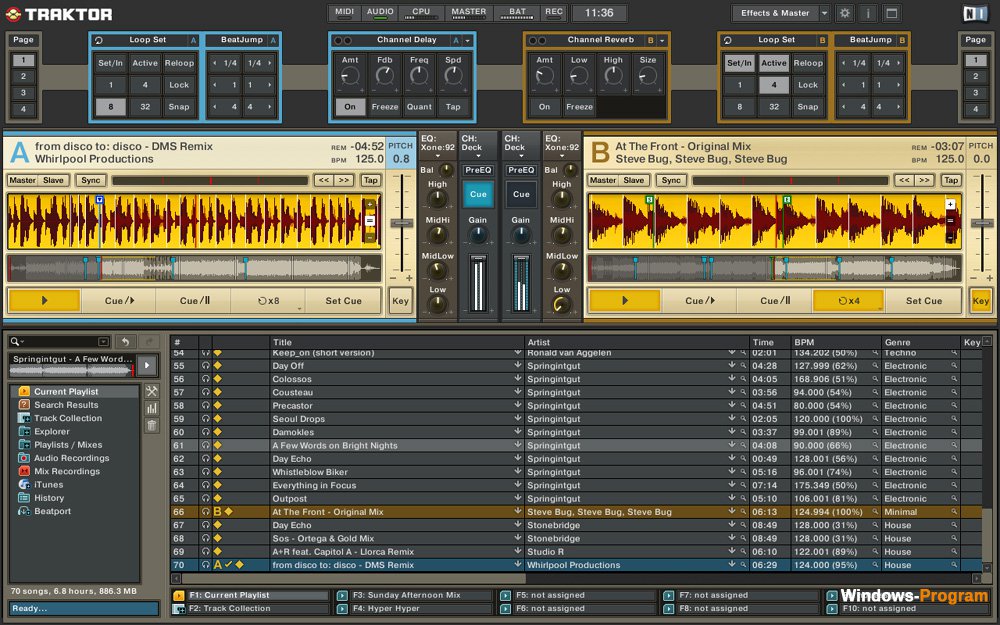
Task: Toggle deck B Cue monitor button
Action: [521, 195]
